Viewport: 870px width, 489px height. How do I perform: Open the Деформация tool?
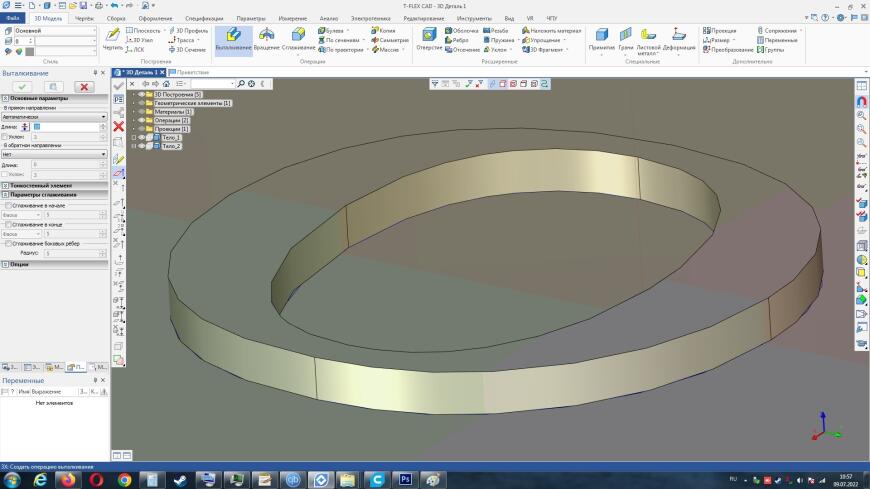(679, 39)
